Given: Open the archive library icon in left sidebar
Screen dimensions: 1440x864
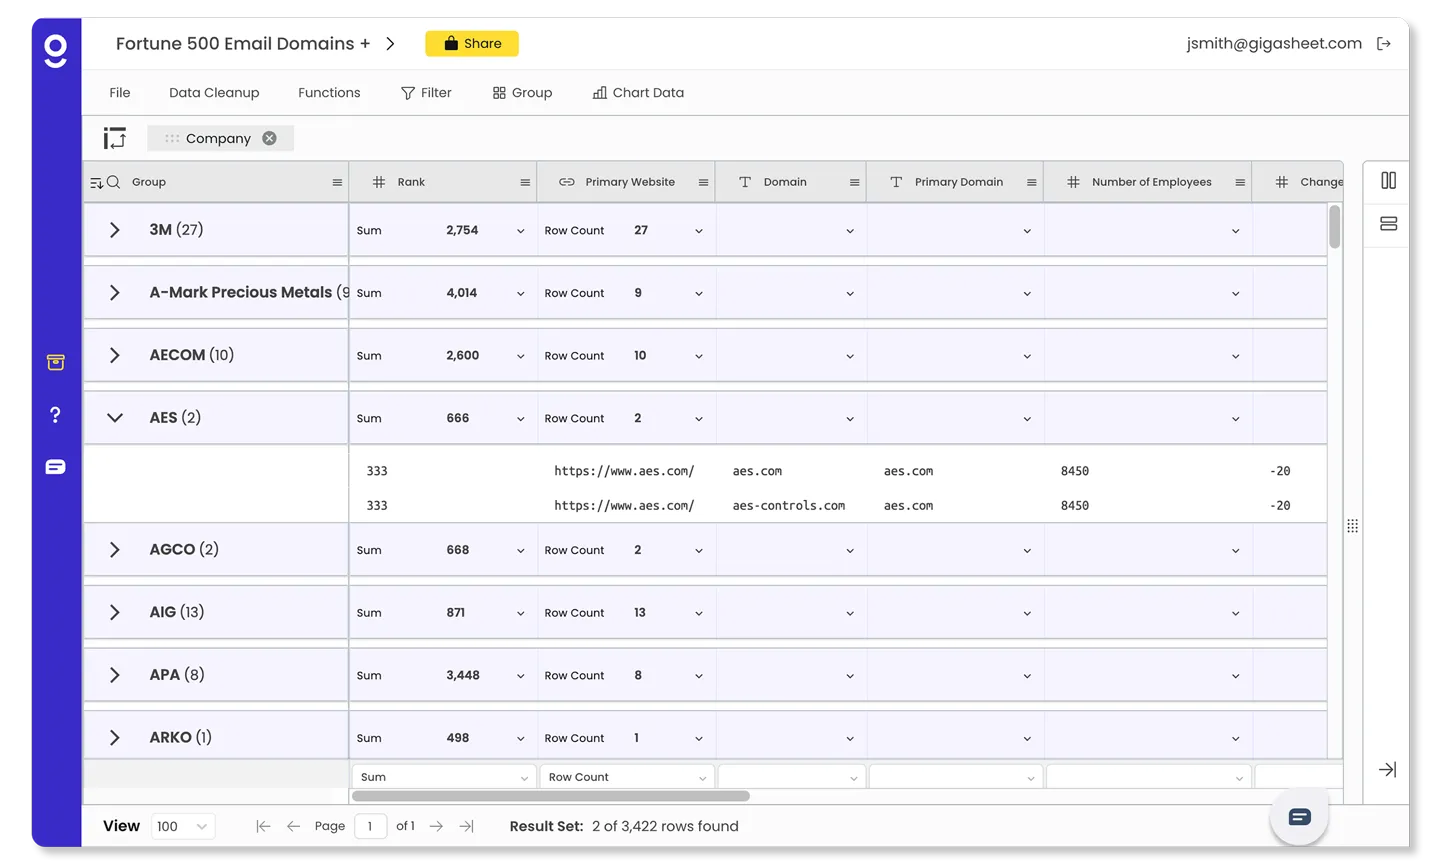Looking at the screenshot, I should click(55, 362).
